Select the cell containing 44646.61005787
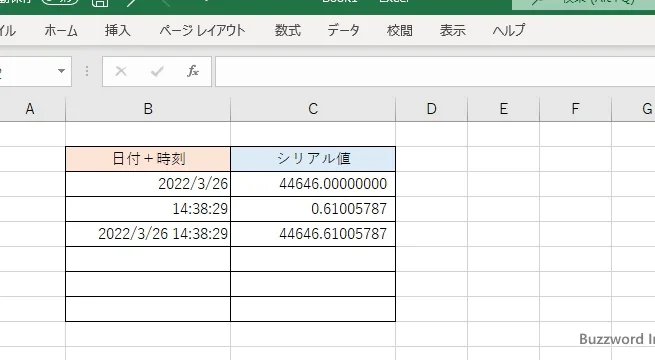 point(313,234)
